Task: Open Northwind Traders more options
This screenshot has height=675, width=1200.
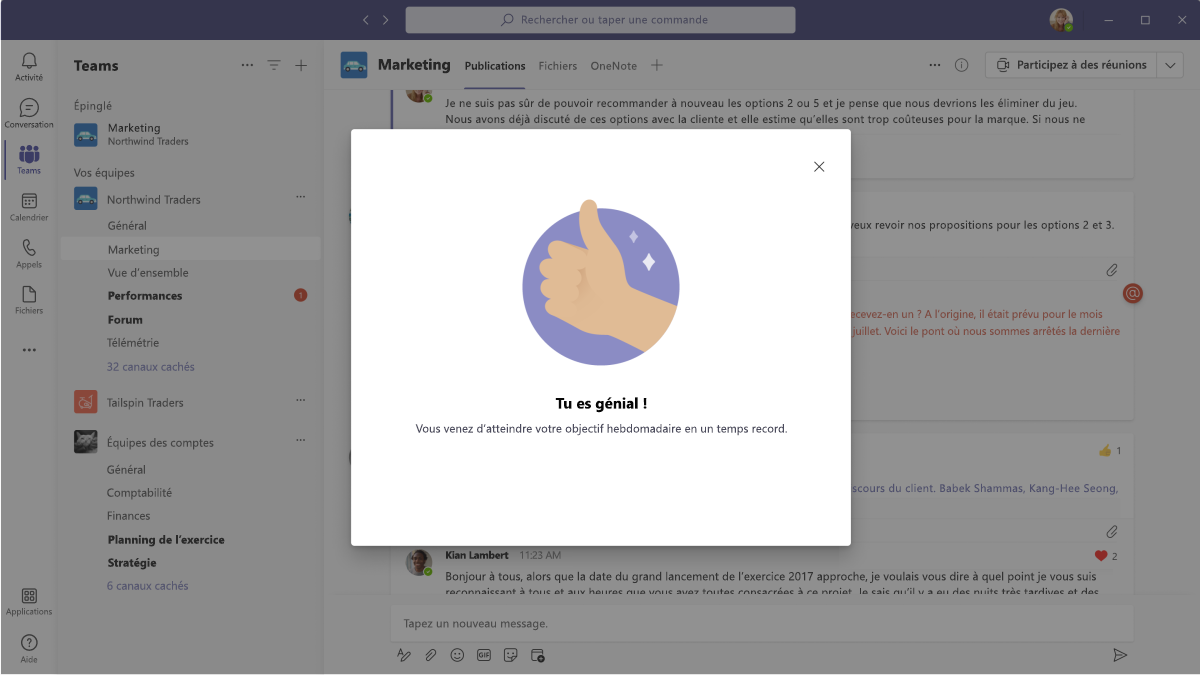Action: coord(300,197)
